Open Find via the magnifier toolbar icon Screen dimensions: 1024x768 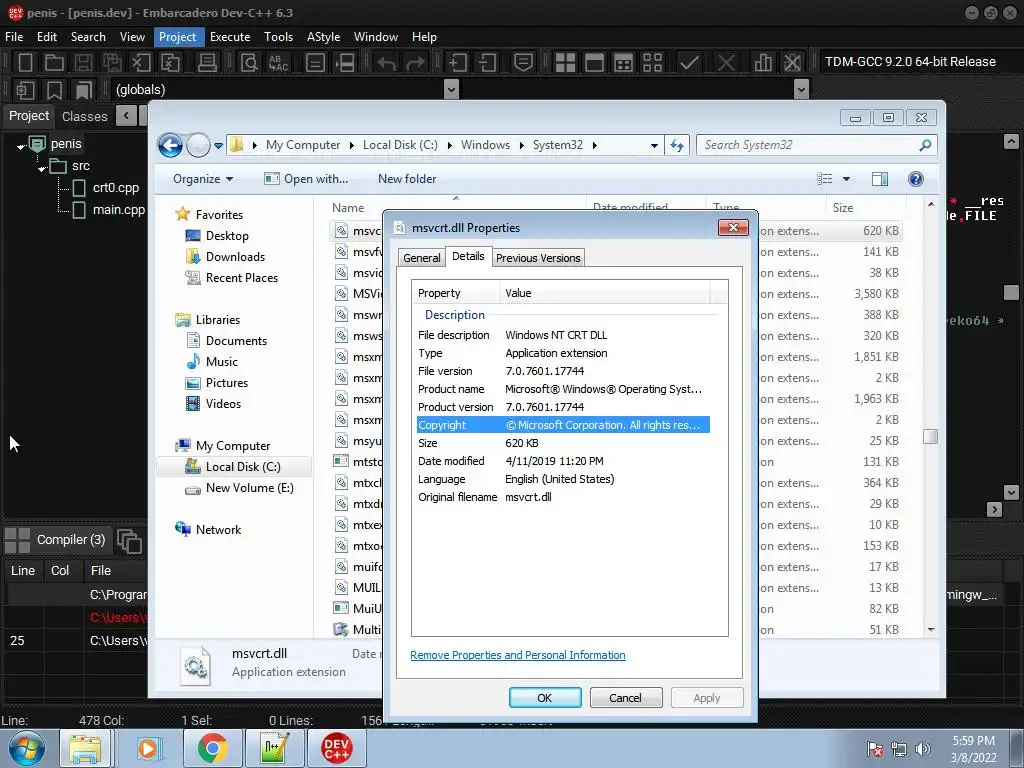pyautogui.click(x=249, y=62)
